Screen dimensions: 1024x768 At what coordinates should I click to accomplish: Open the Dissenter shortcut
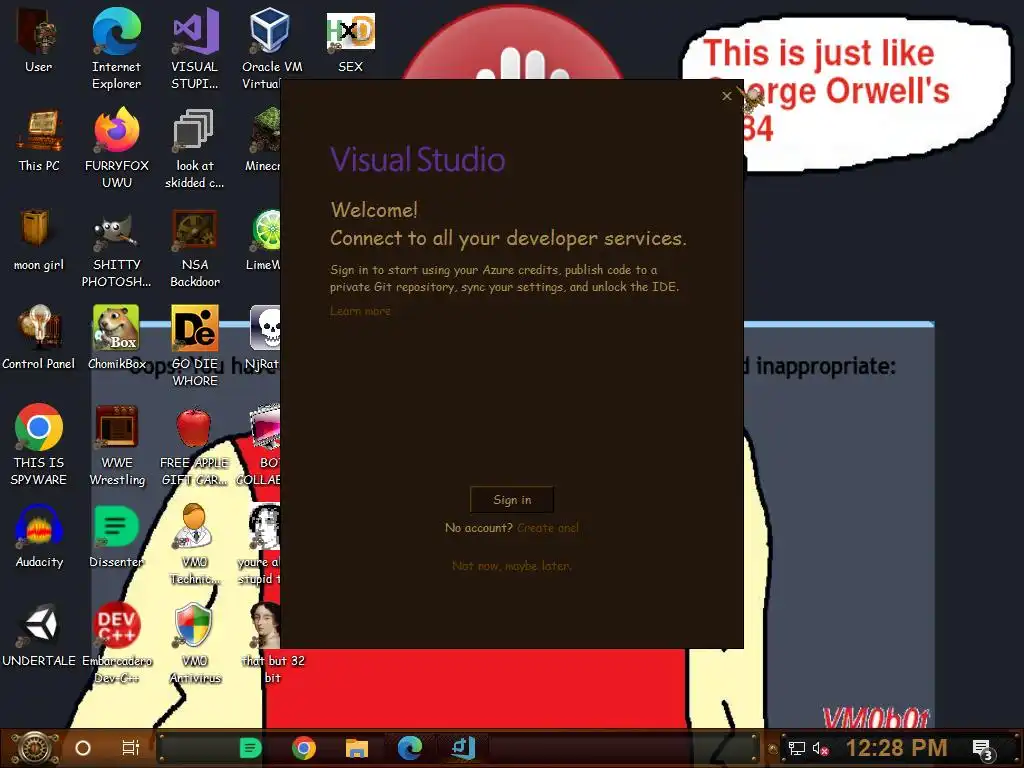click(x=116, y=537)
